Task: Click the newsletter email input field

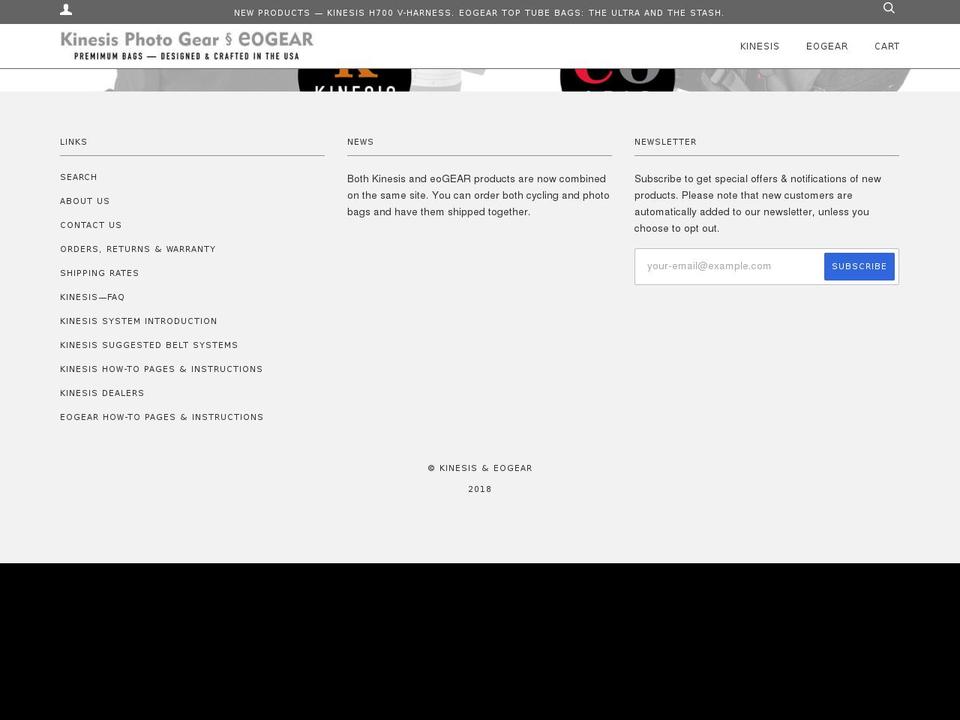Action: point(729,266)
